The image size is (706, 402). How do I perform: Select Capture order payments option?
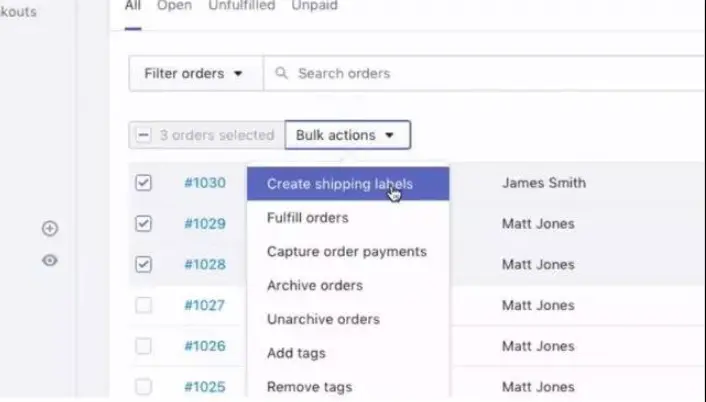coord(346,251)
